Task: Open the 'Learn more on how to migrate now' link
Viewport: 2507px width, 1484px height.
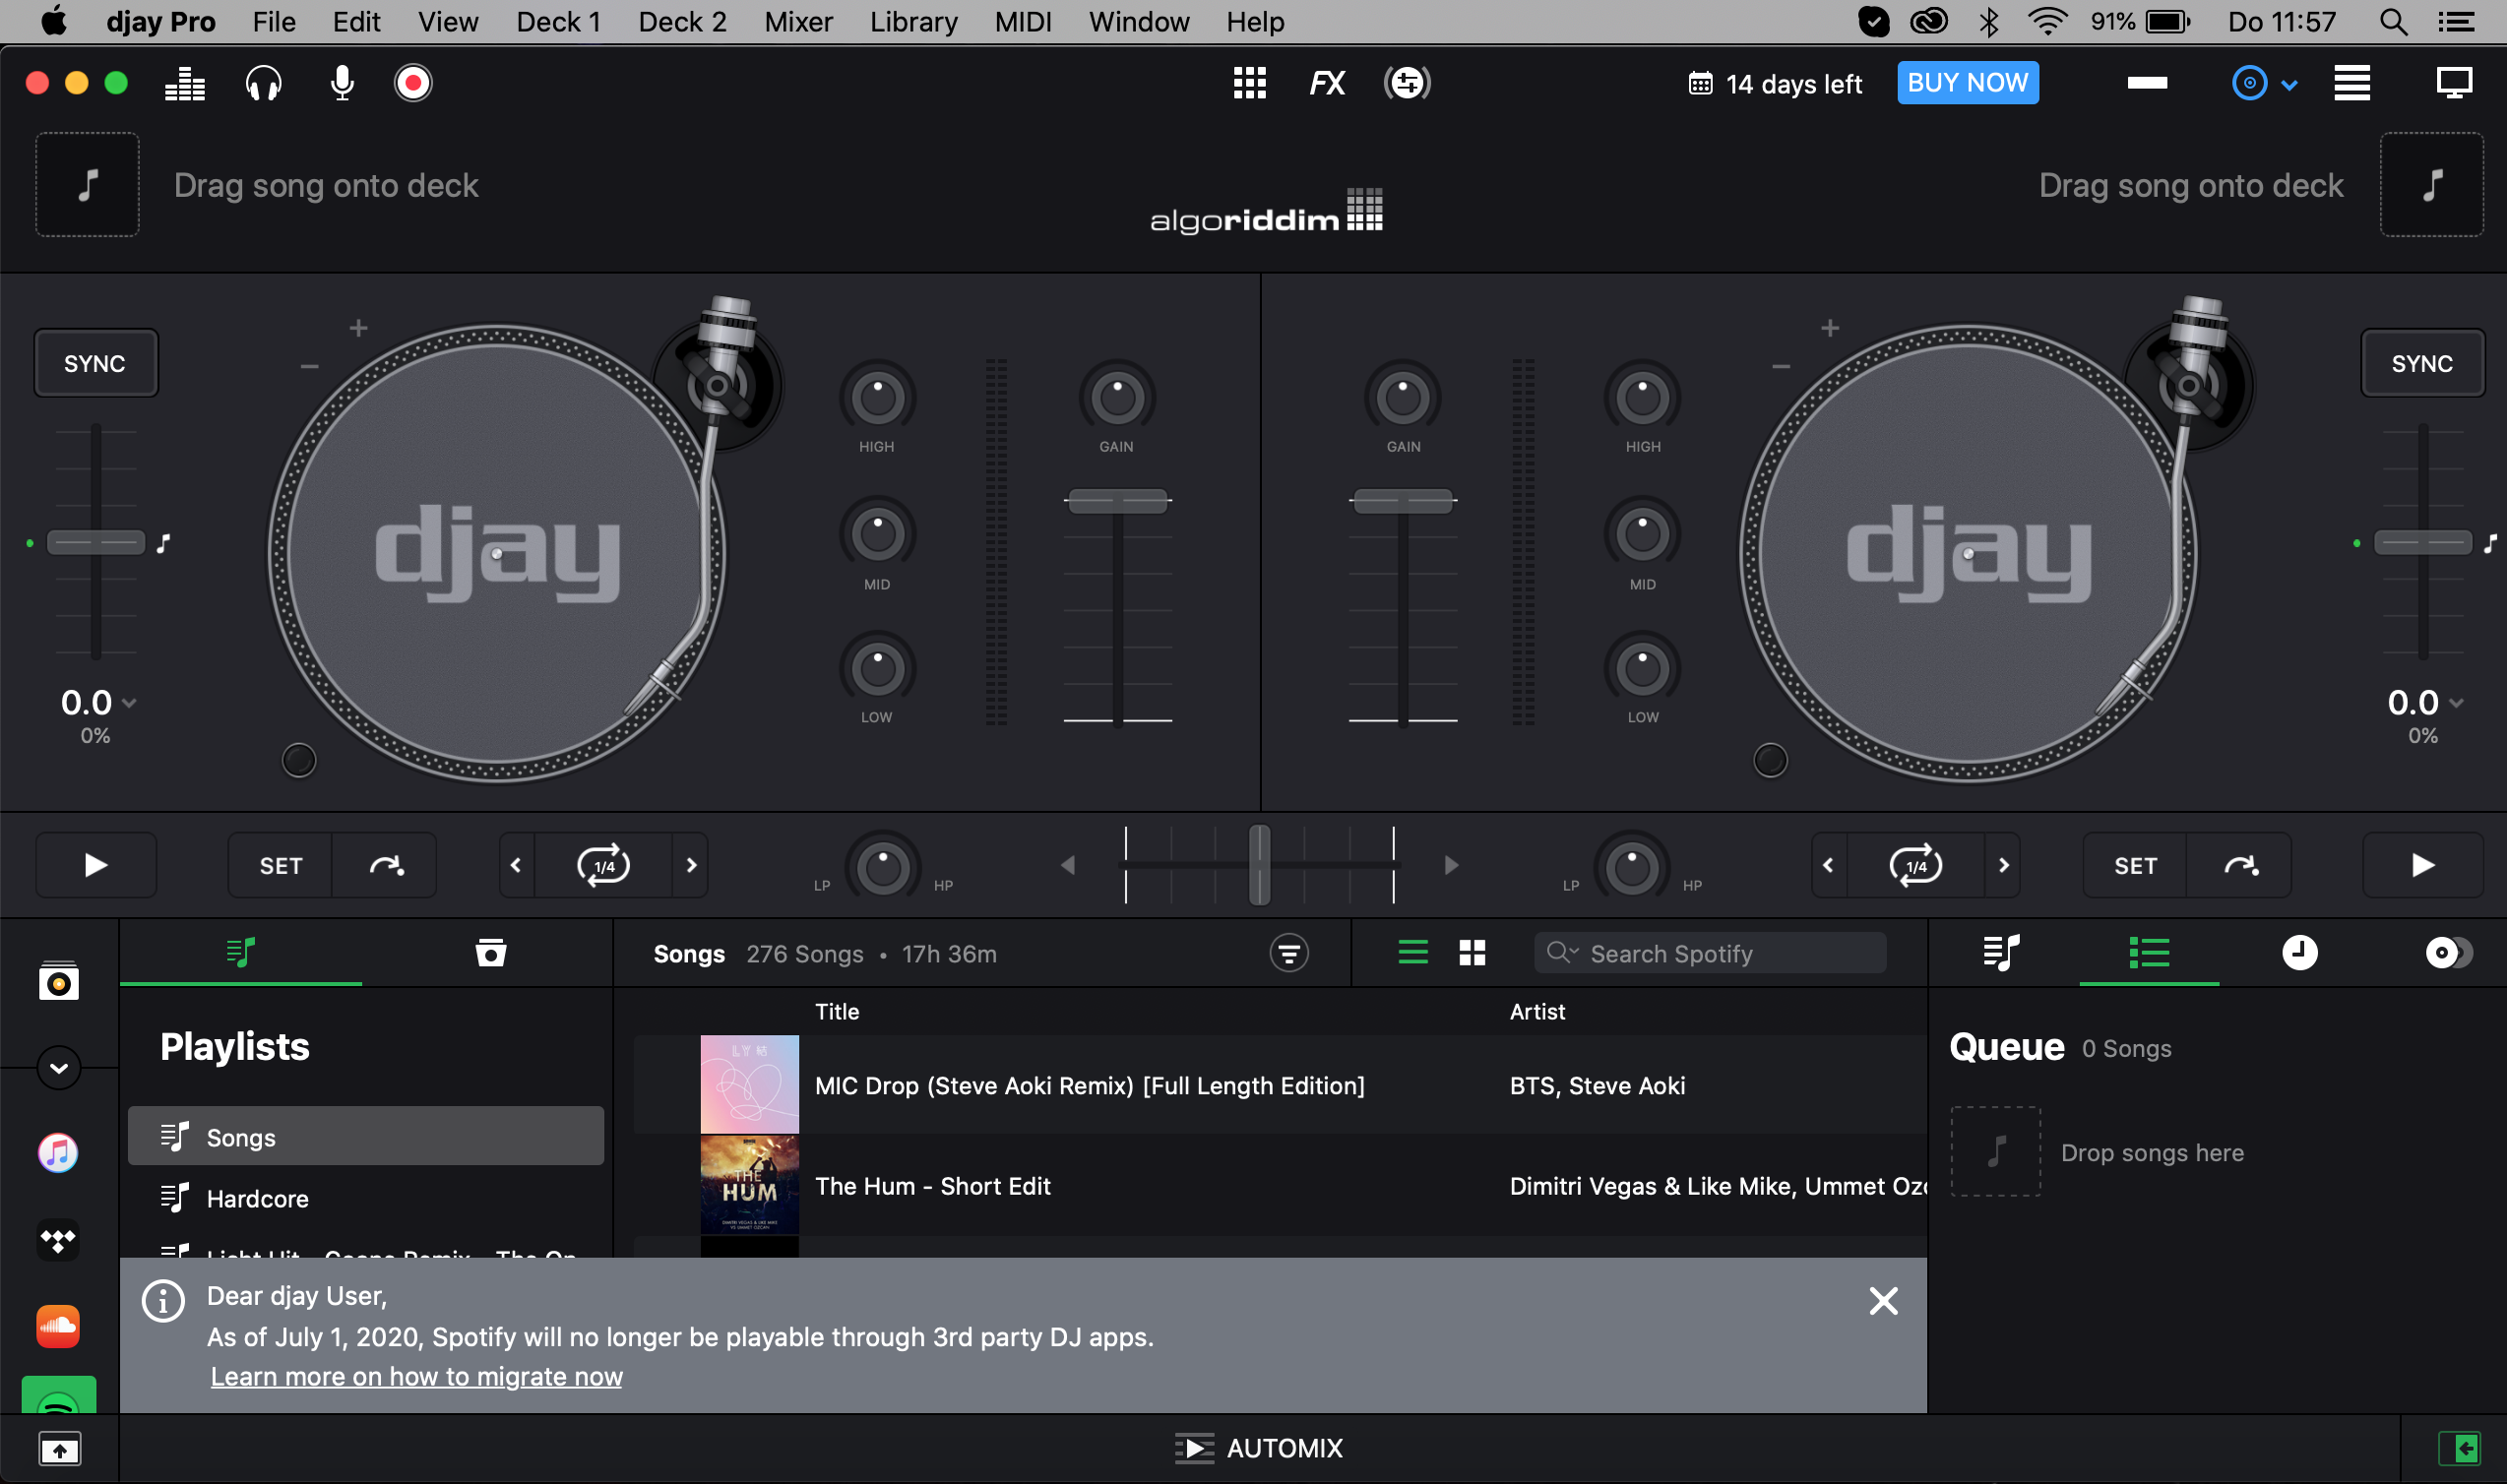Action: coord(416,1376)
